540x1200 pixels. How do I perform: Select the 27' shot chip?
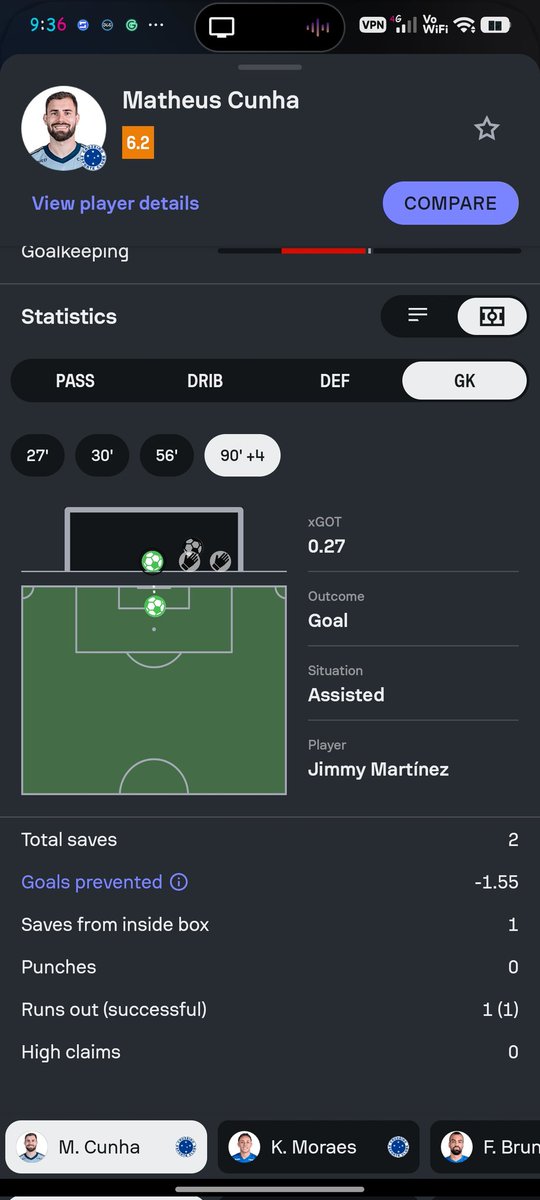(x=38, y=455)
